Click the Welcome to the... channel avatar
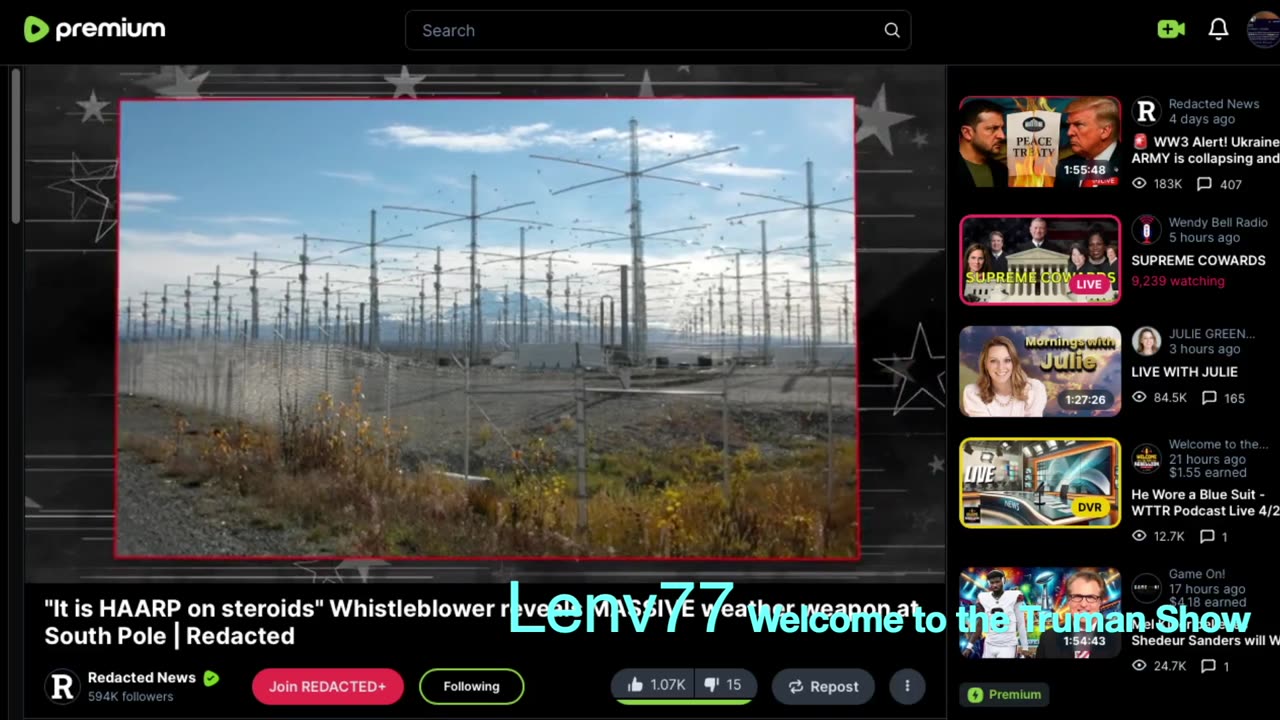Screen dimensions: 1280x720 pyautogui.click(x=1147, y=459)
